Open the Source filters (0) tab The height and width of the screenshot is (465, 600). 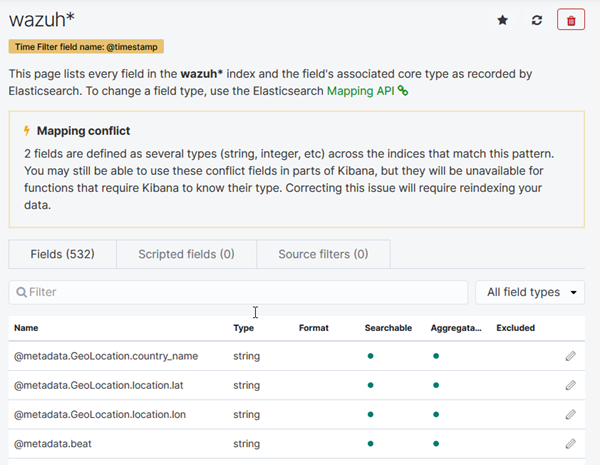323,254
